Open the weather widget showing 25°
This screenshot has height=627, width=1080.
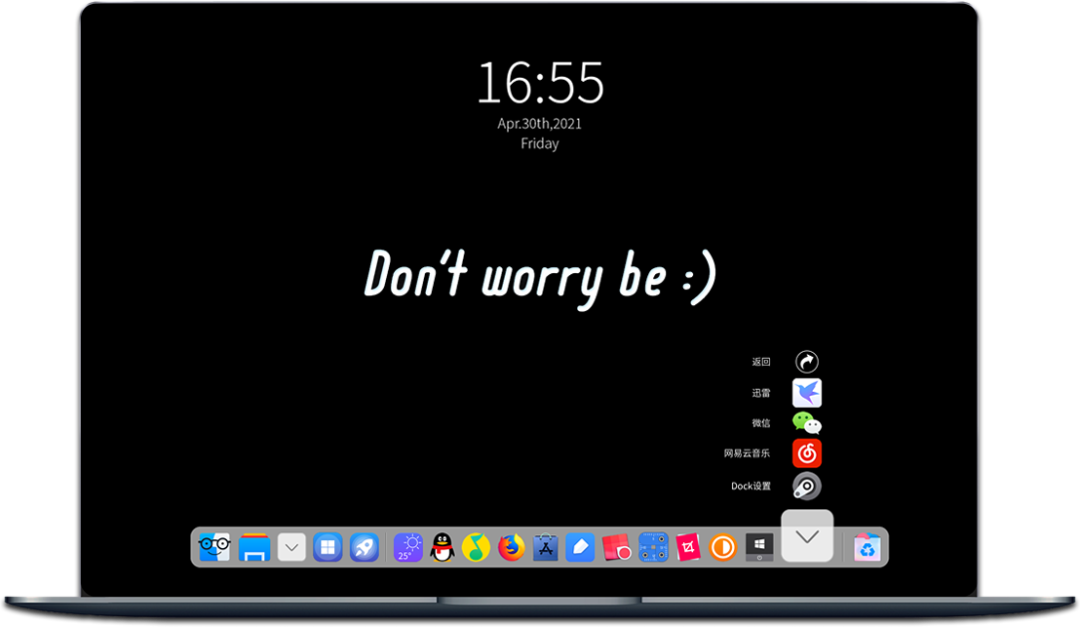click(408, 547)
